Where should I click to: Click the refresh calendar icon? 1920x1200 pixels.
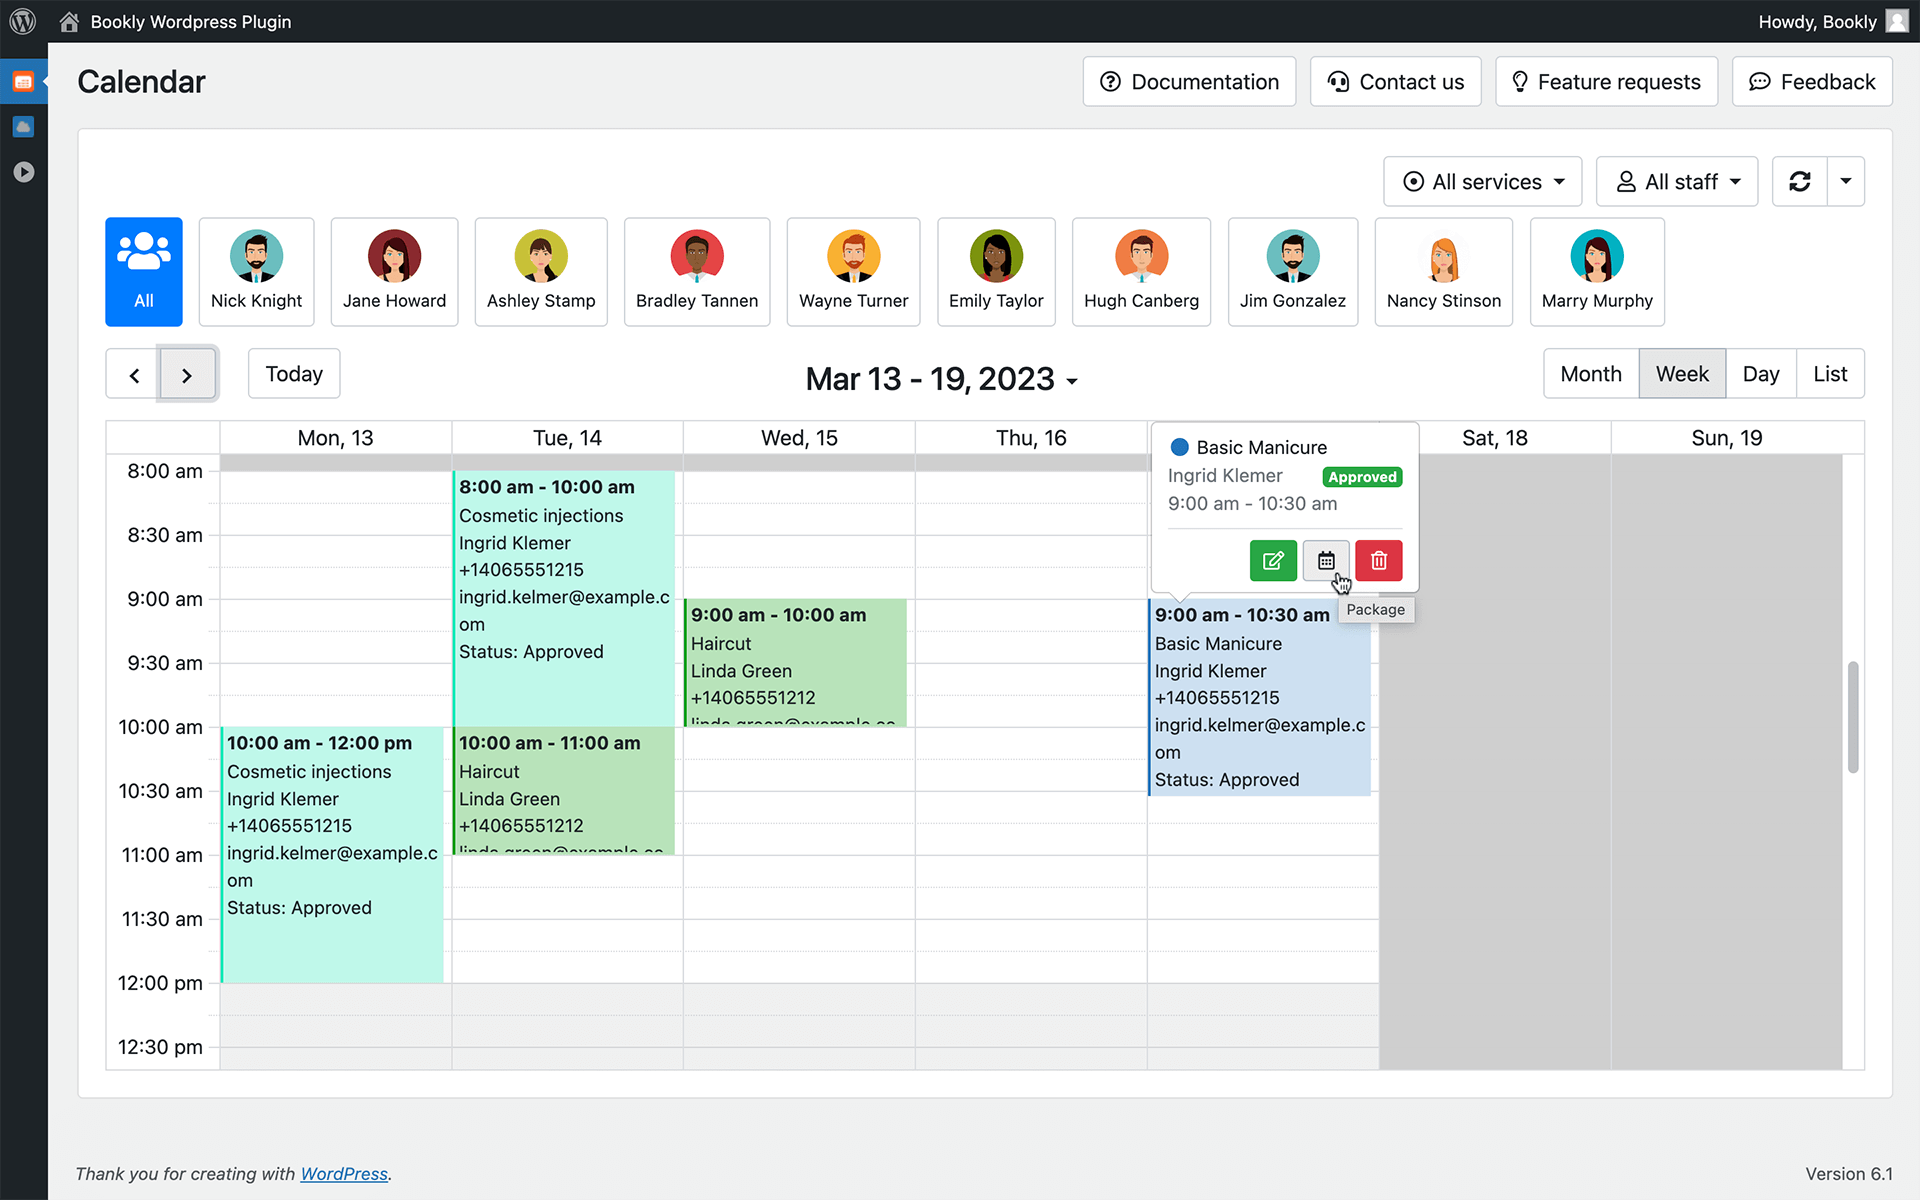pos(1800,181)
